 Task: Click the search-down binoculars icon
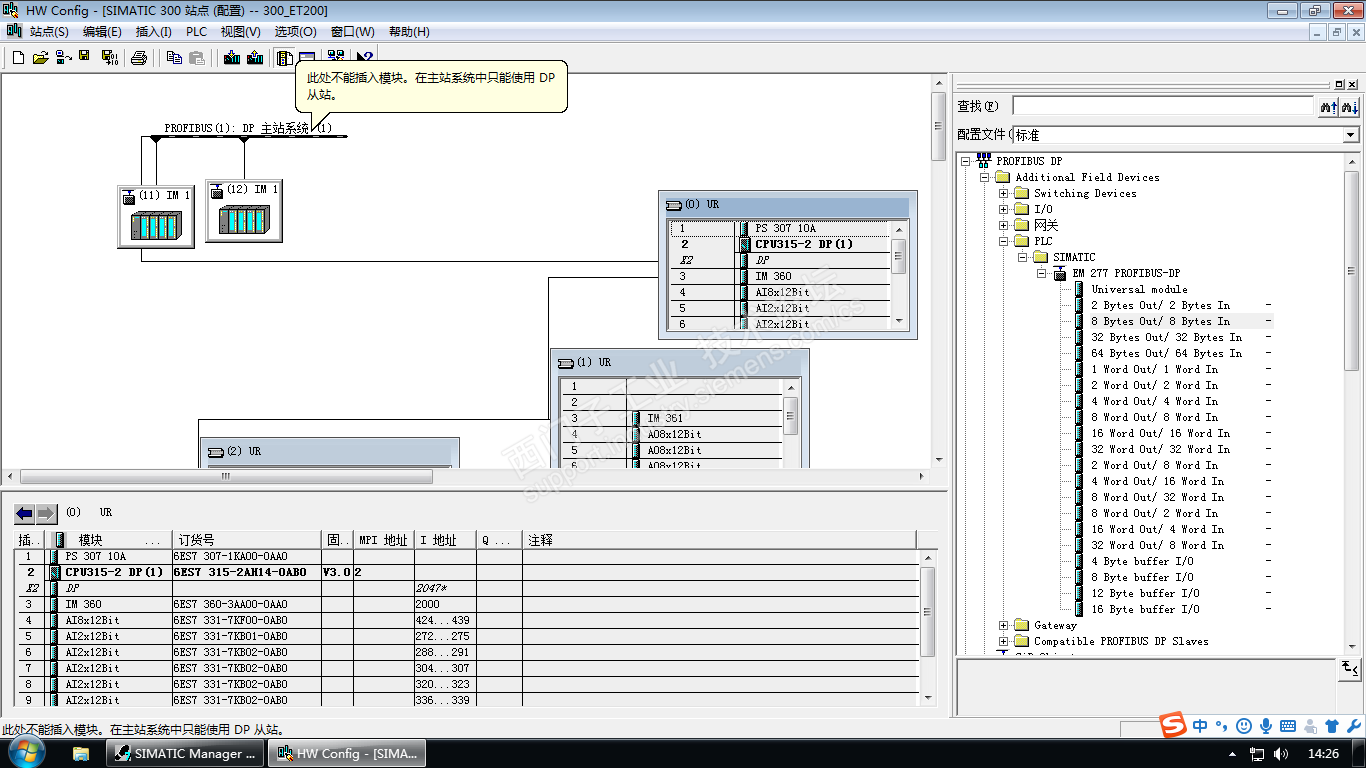point(1349,106)
